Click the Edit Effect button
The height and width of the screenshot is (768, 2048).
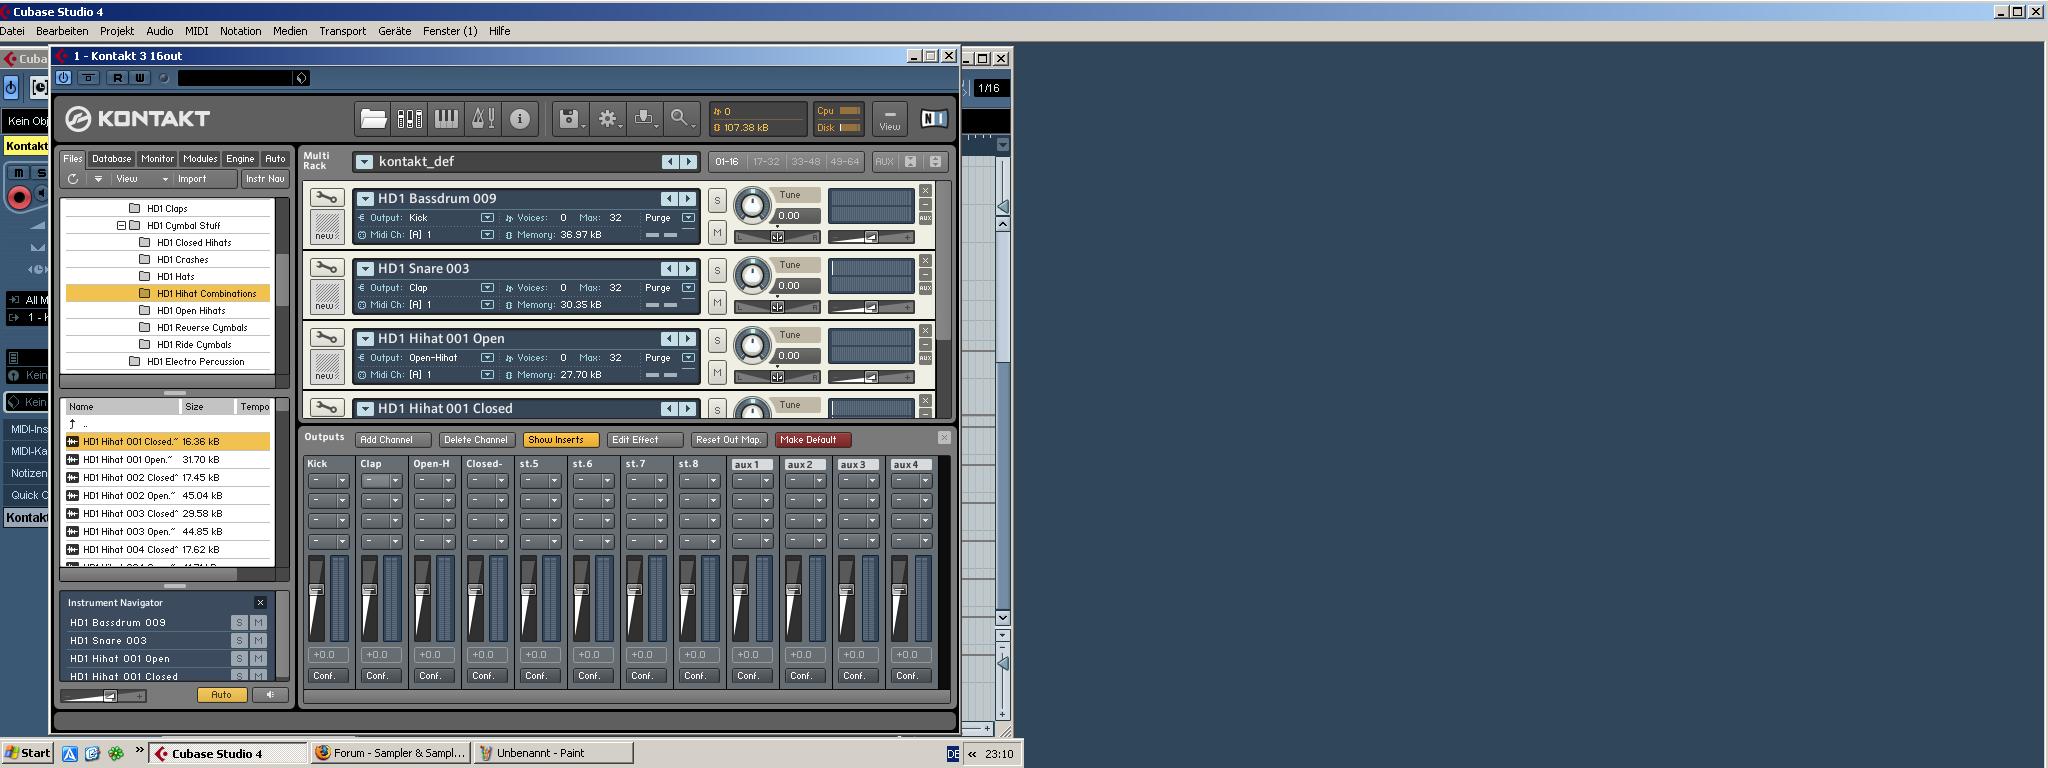coord(644,440)
